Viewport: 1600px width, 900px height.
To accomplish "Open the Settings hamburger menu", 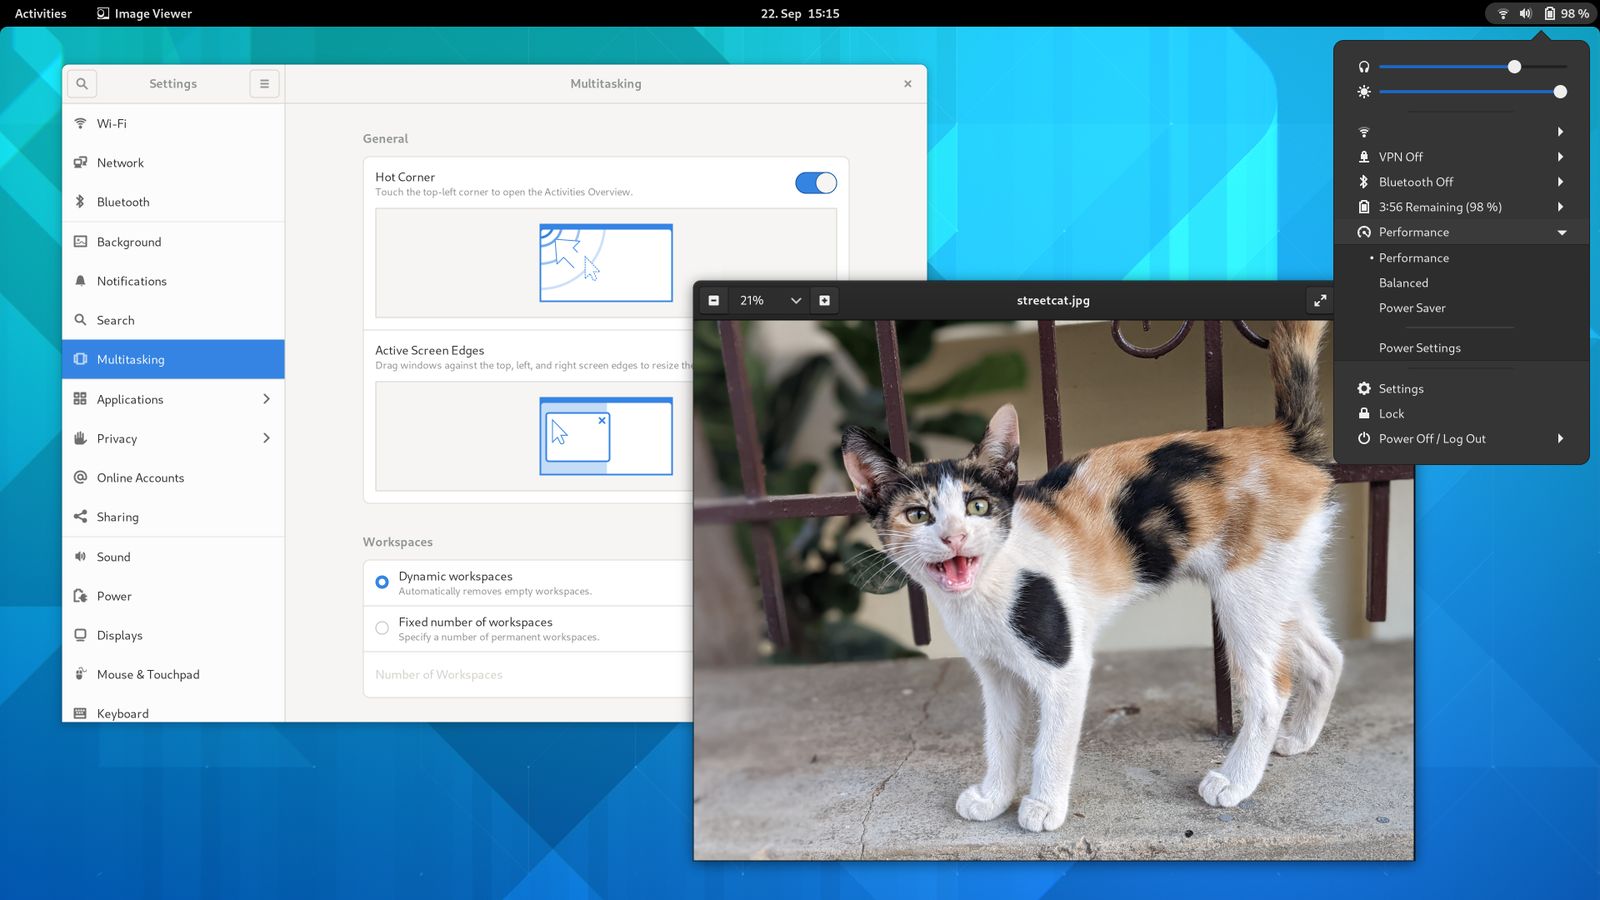I will [264, 84].
